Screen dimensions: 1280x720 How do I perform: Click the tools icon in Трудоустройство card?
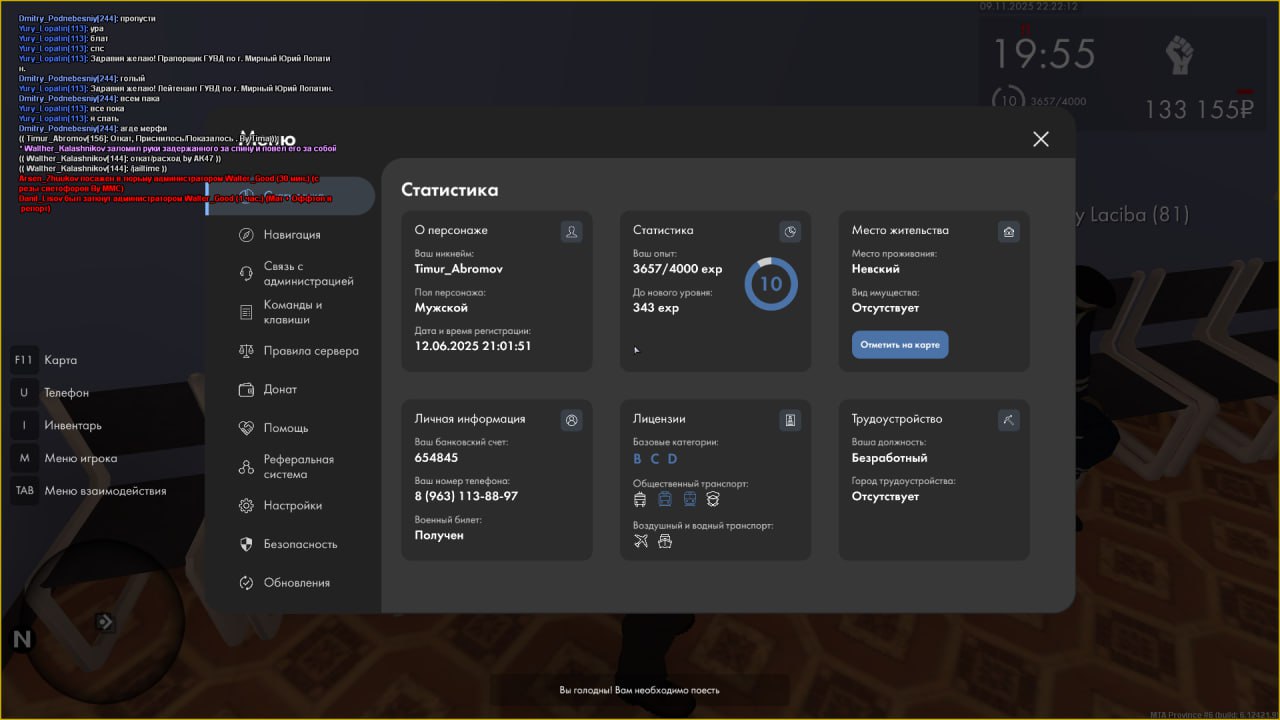[1009, 421]
